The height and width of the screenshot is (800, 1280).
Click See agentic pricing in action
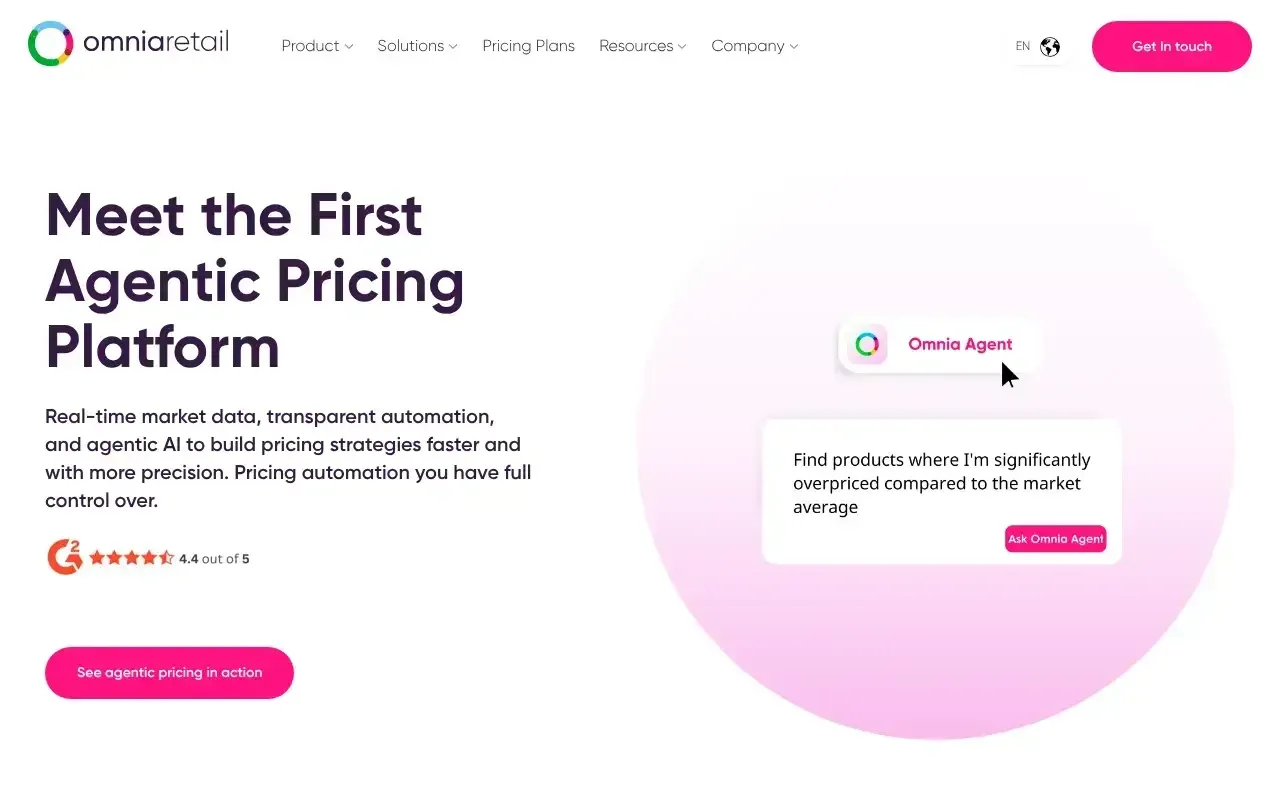pyautogui.click(x=169, y=673)
